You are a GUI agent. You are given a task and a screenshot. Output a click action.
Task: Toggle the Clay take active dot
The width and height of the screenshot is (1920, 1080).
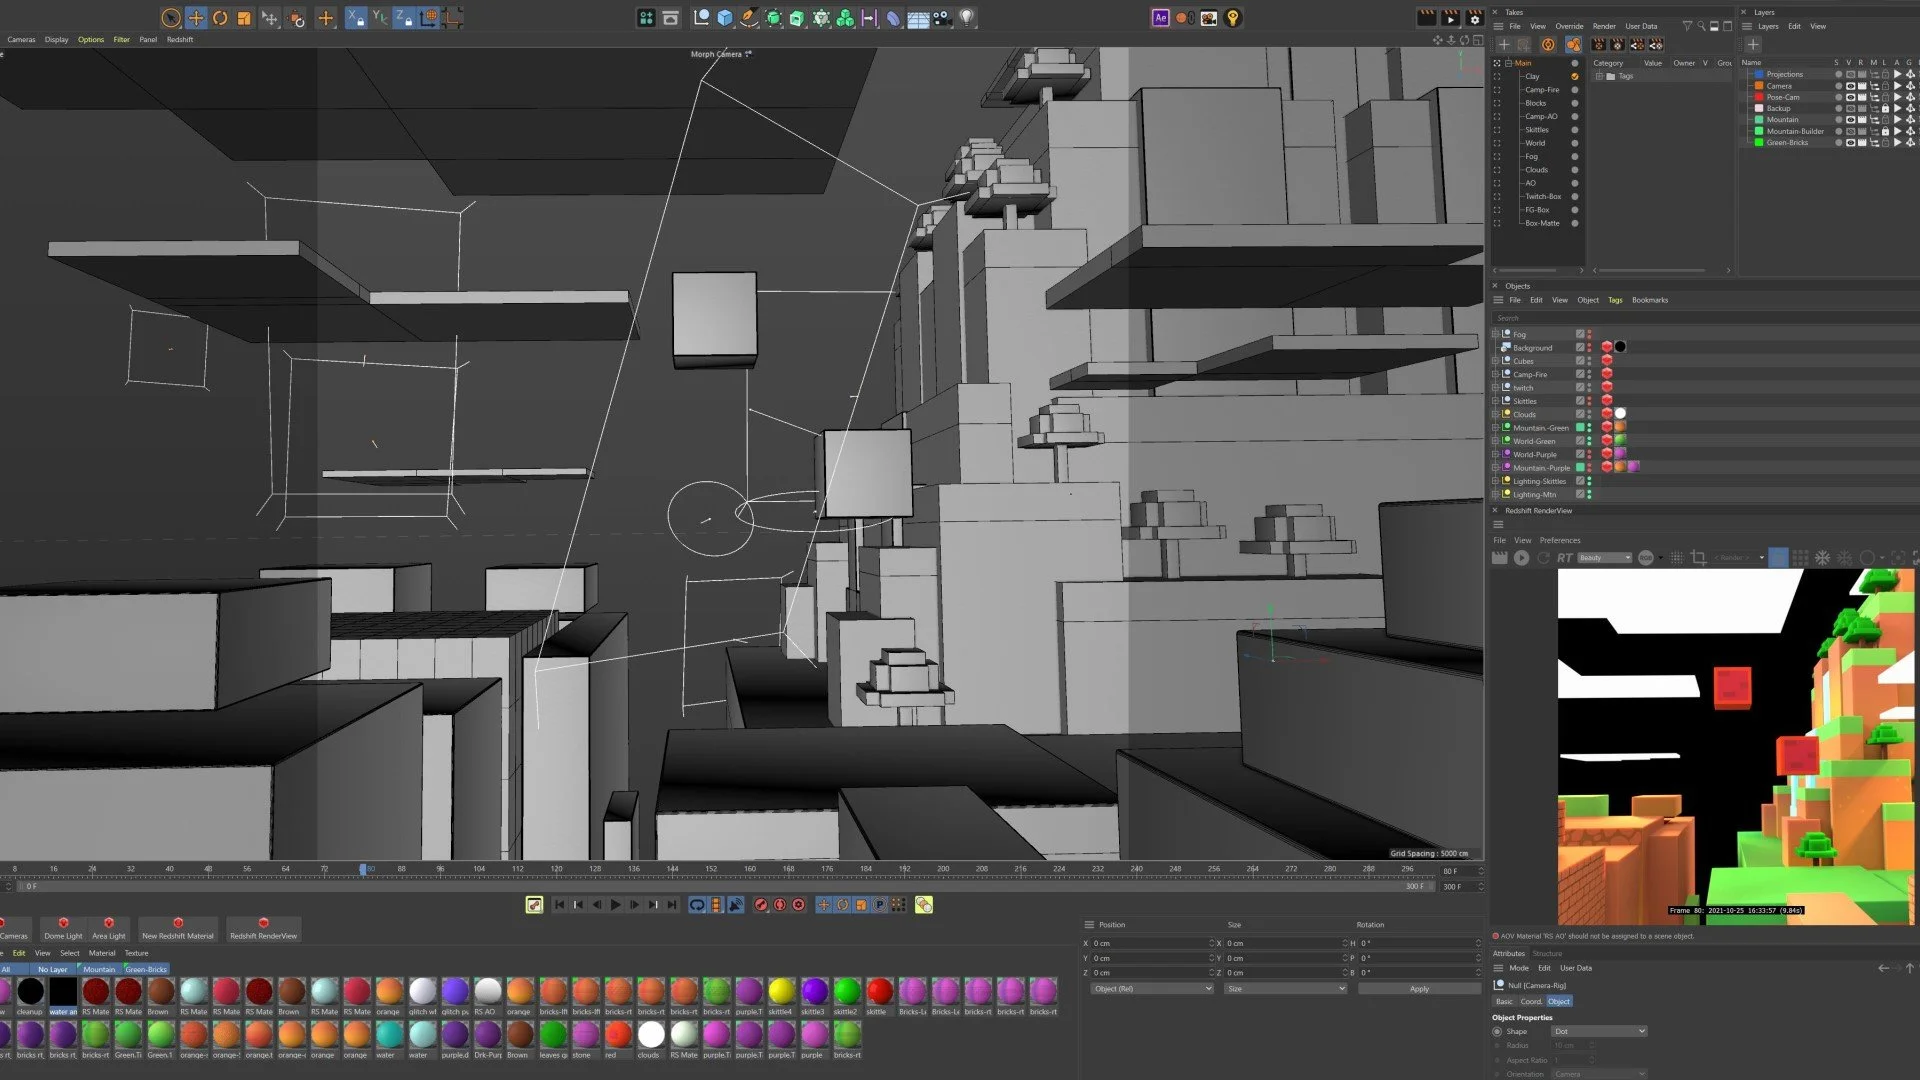tap(1574, 77)
